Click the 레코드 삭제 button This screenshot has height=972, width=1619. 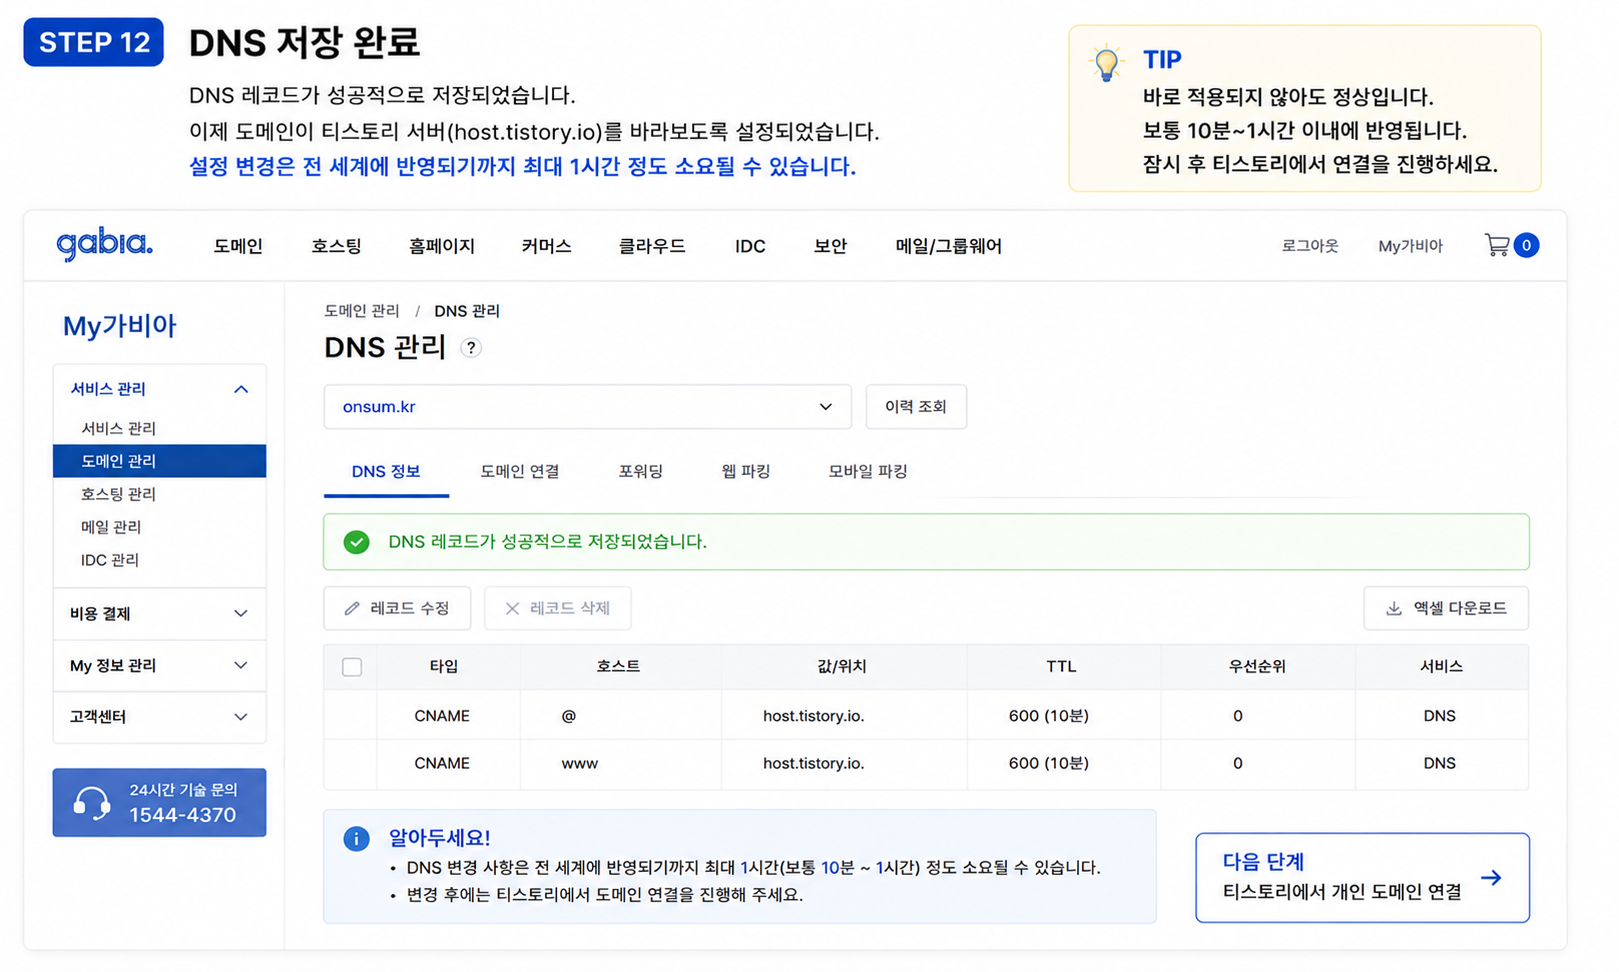click(x=558, y=608)
